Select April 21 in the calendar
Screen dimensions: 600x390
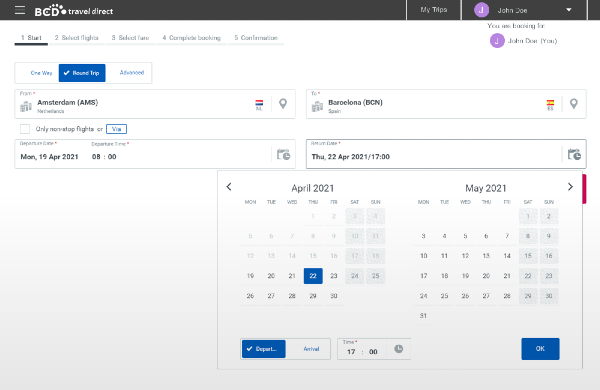[292, 276]
